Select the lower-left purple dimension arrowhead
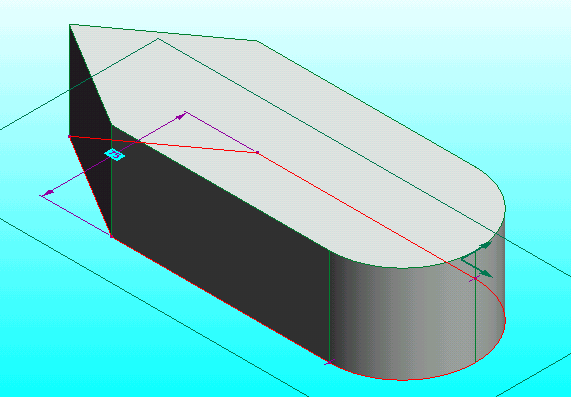 click(48, 192)
